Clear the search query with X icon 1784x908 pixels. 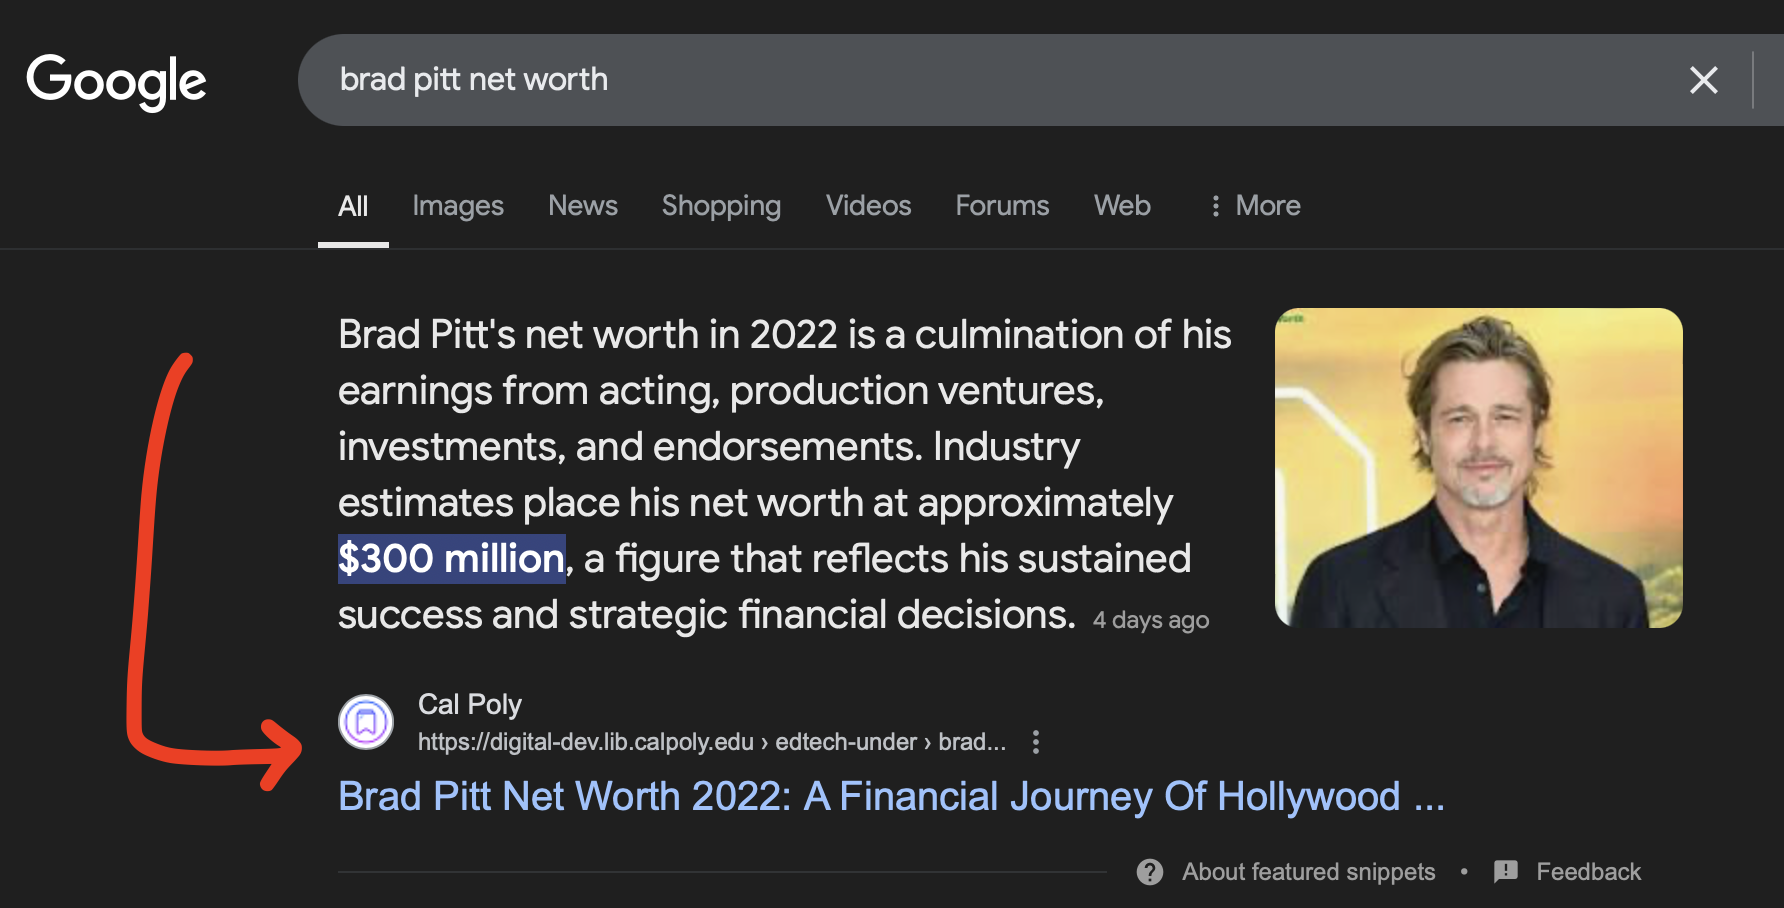[1703, 80]
